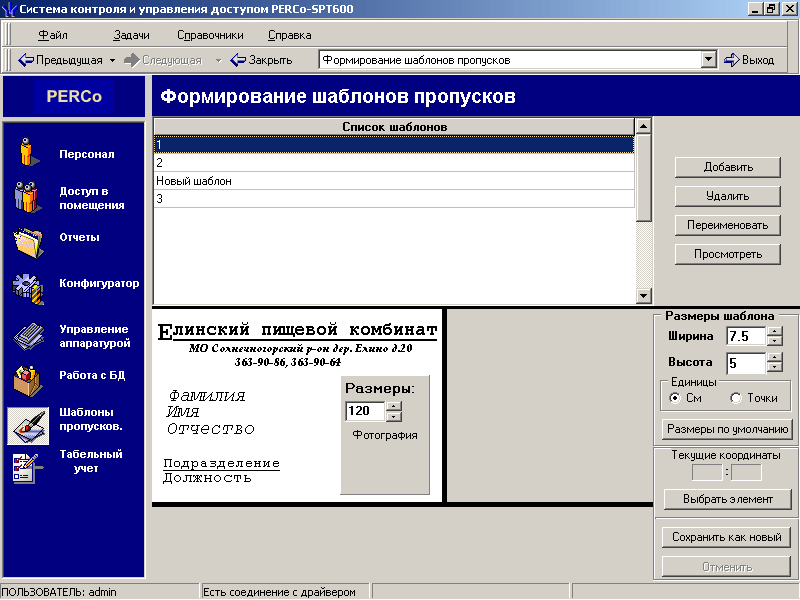This screenshot has height=600, width=800.
Task: Click the Список шаблонов column header
Action: click(x=394, y=127)
